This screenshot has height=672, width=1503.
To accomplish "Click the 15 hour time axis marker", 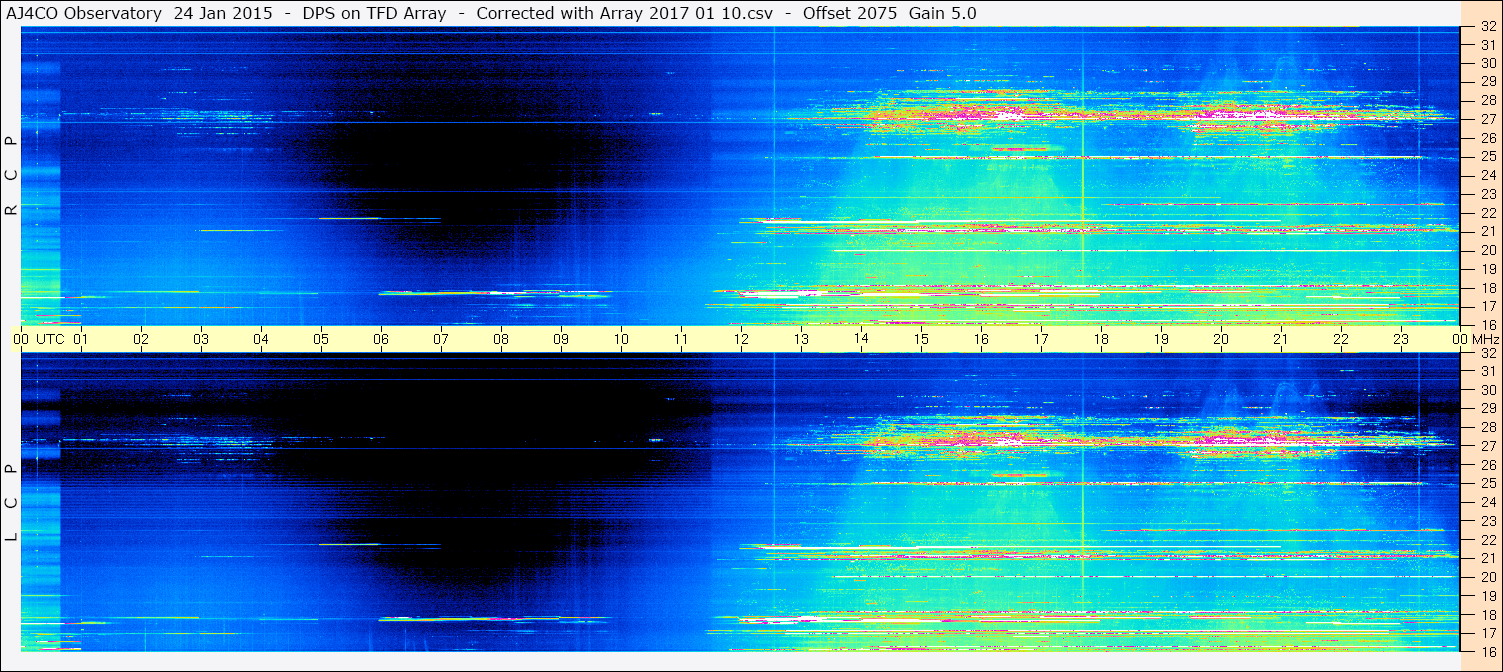I will 921,339.
